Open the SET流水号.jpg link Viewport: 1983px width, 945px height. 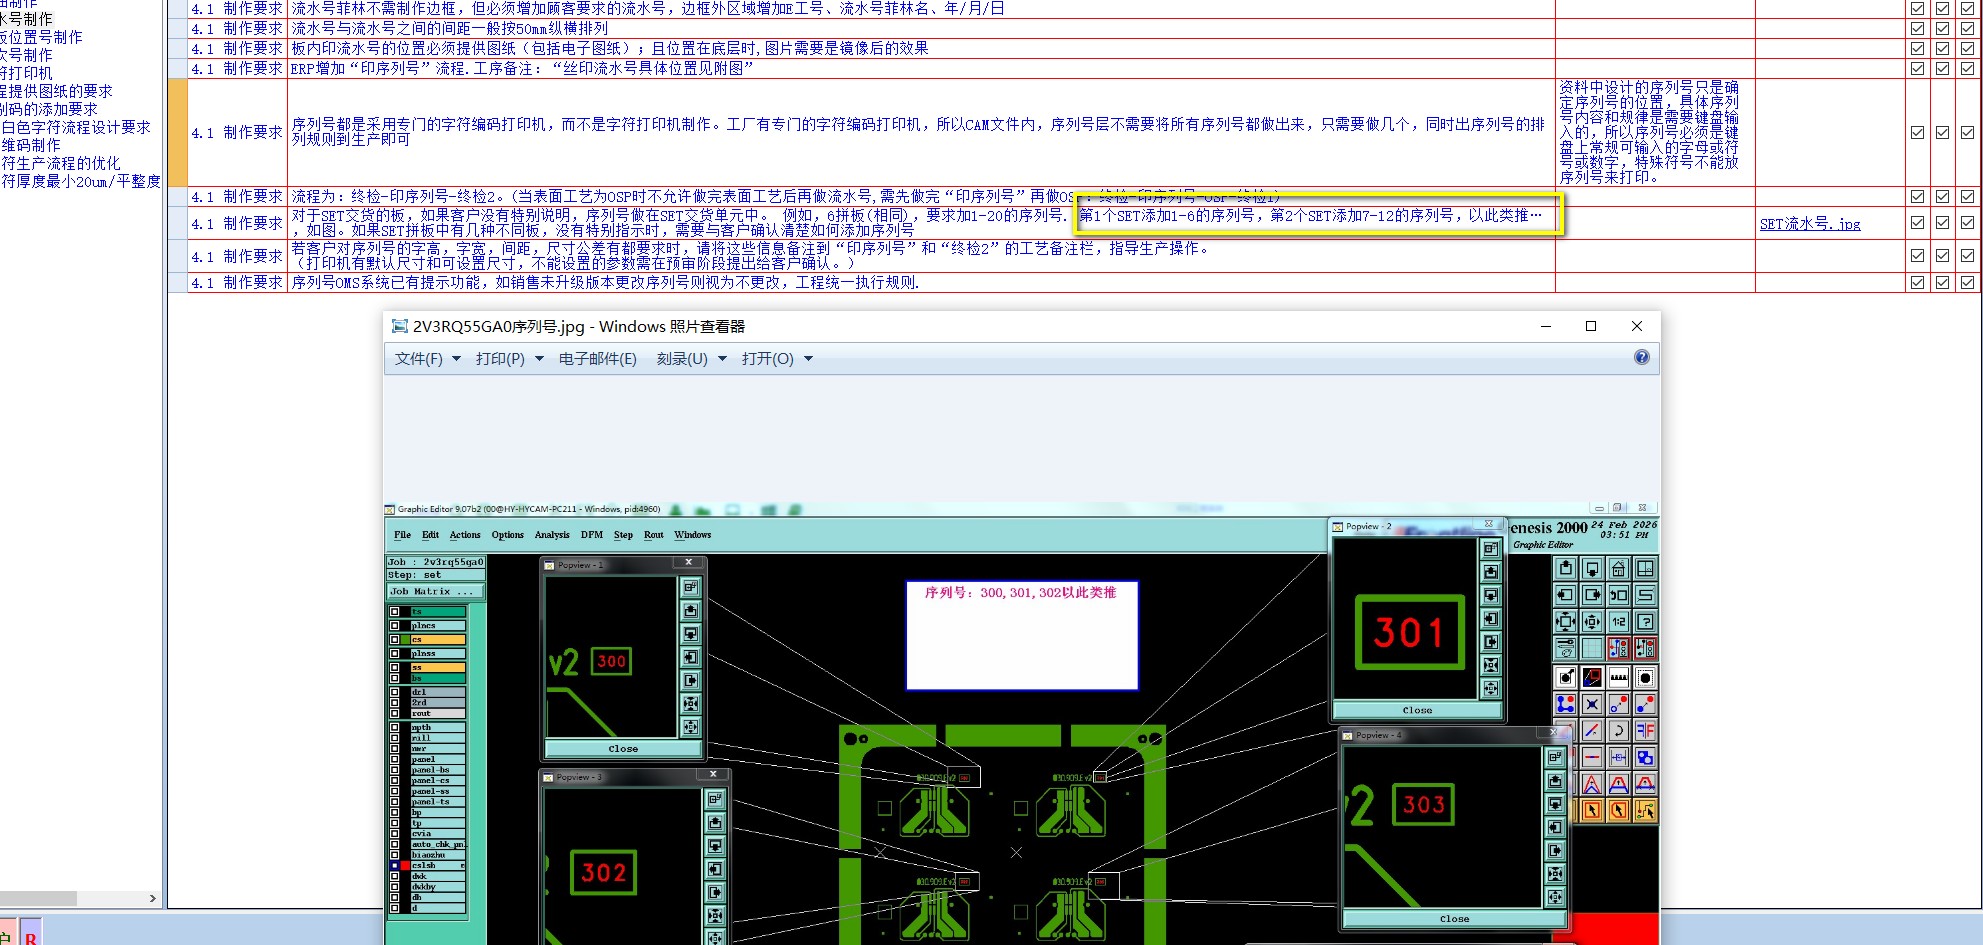click(1810, 224)
